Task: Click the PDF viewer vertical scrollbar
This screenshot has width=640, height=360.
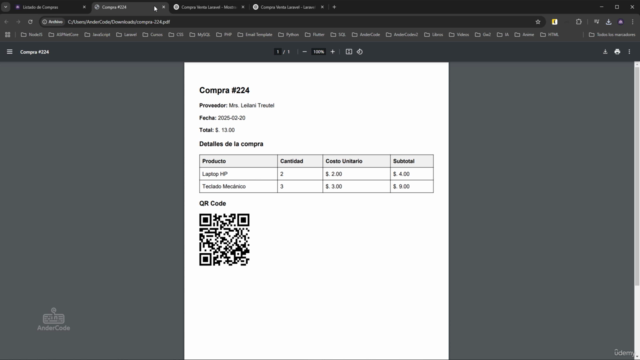Action: tap(637, 176)
